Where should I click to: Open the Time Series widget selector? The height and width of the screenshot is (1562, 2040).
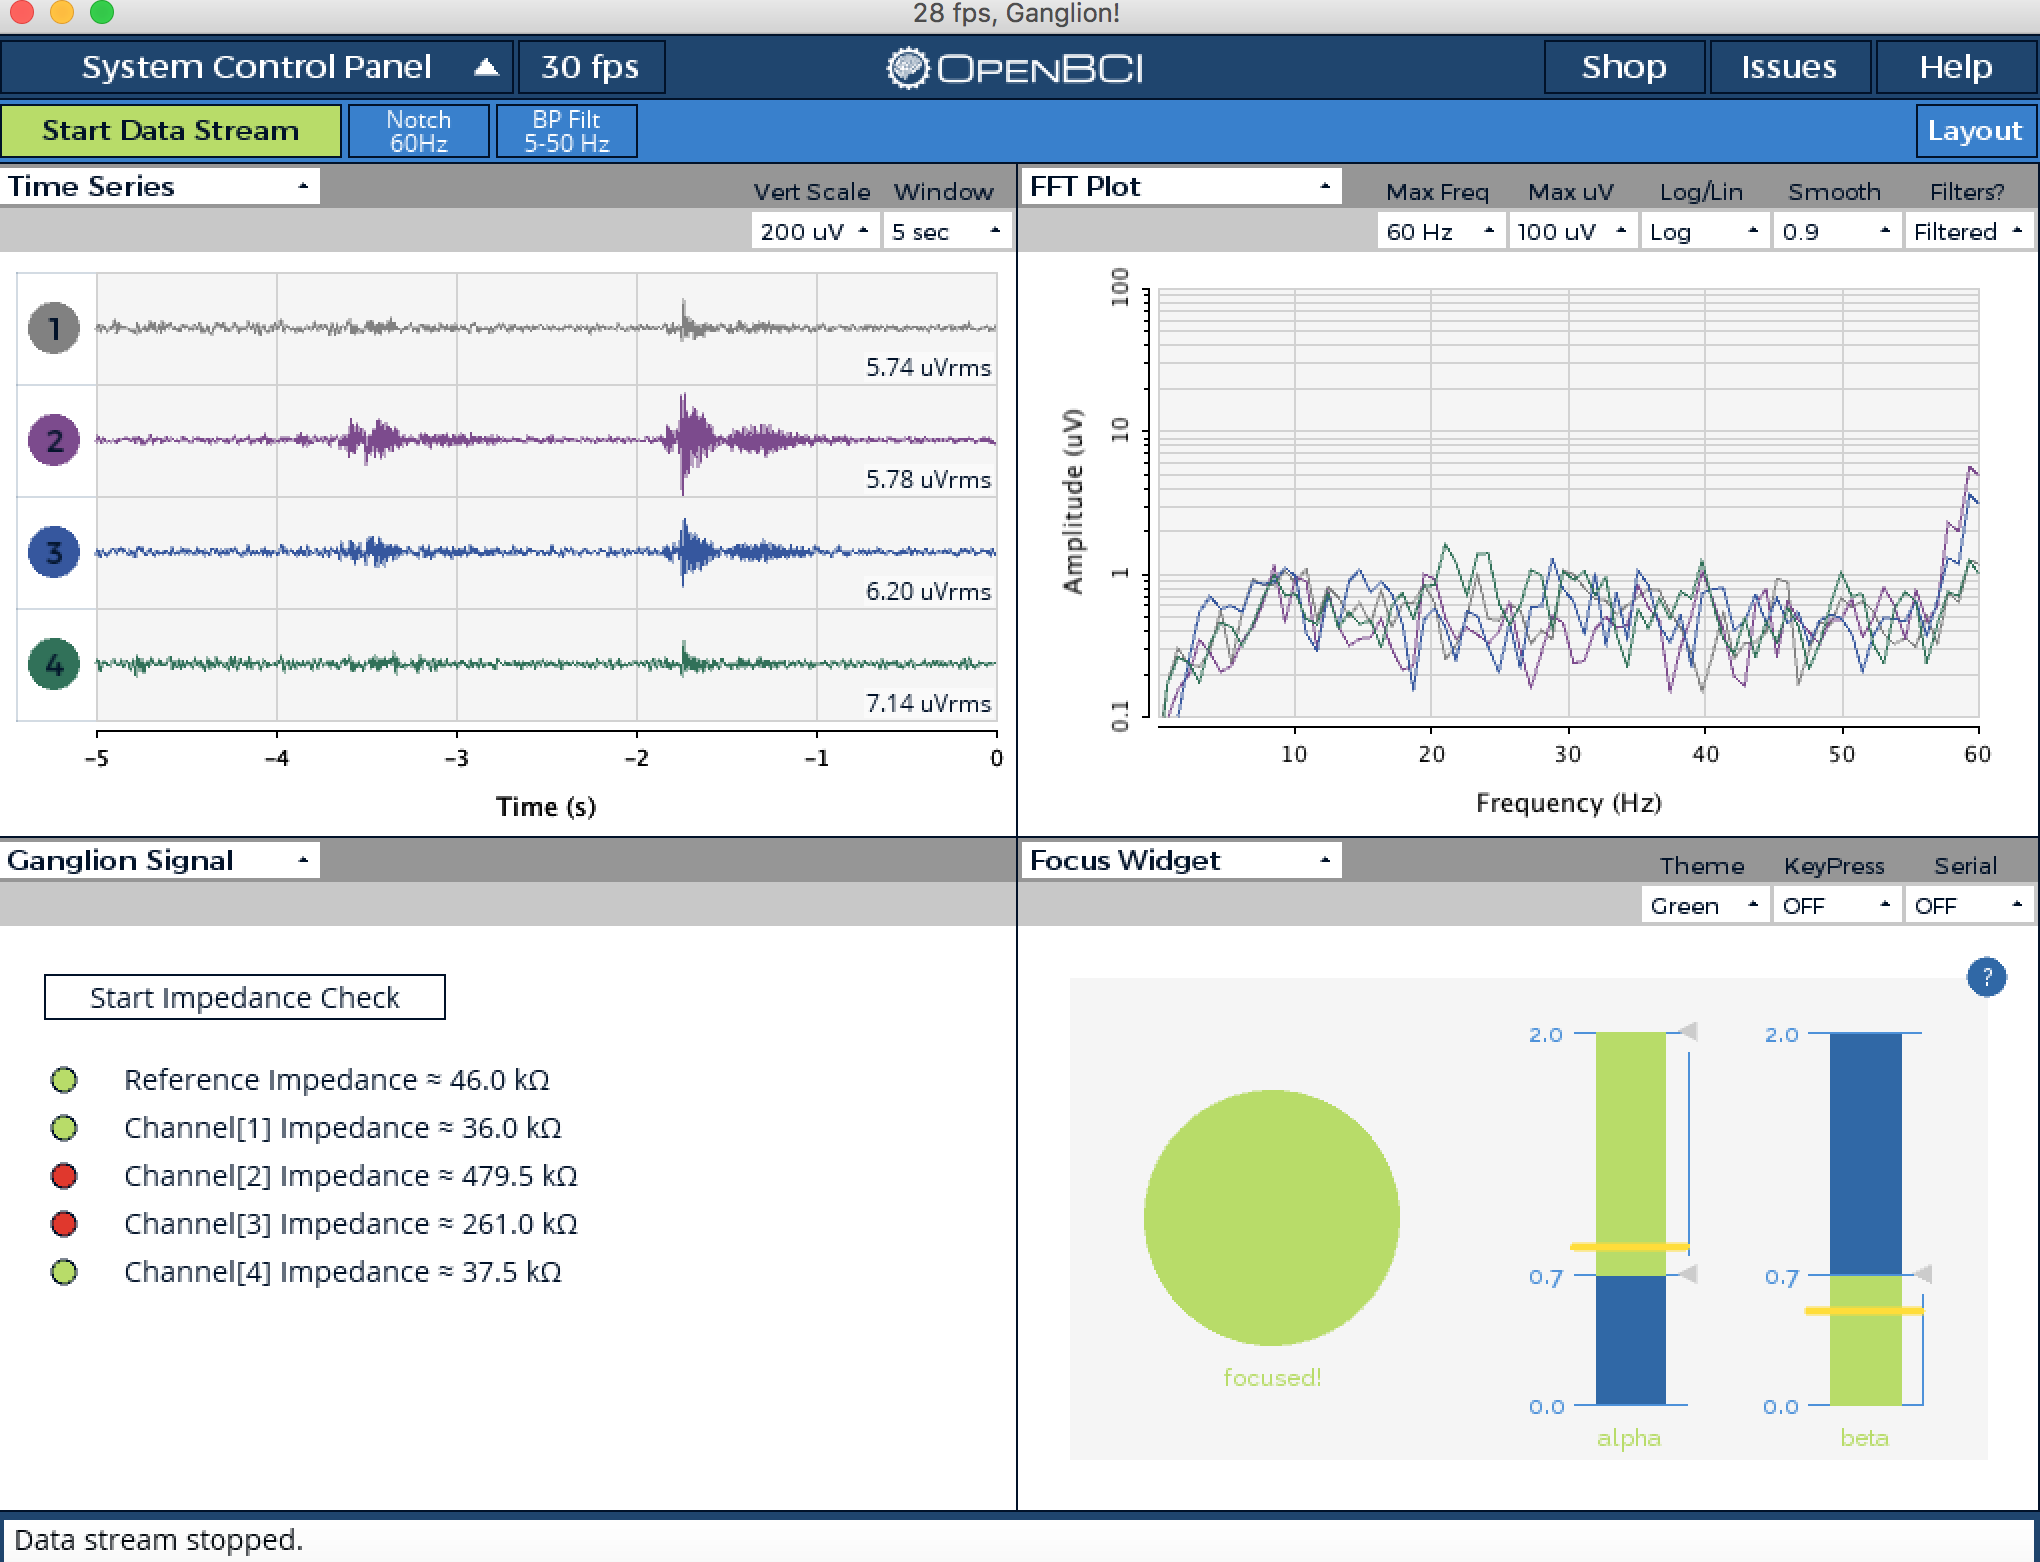[160, 187]
